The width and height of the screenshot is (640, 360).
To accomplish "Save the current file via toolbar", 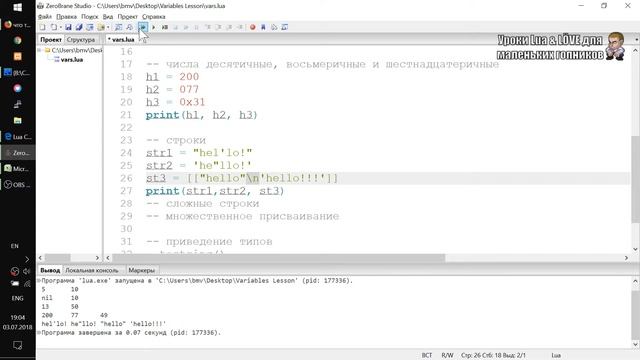I will point(68,27).
